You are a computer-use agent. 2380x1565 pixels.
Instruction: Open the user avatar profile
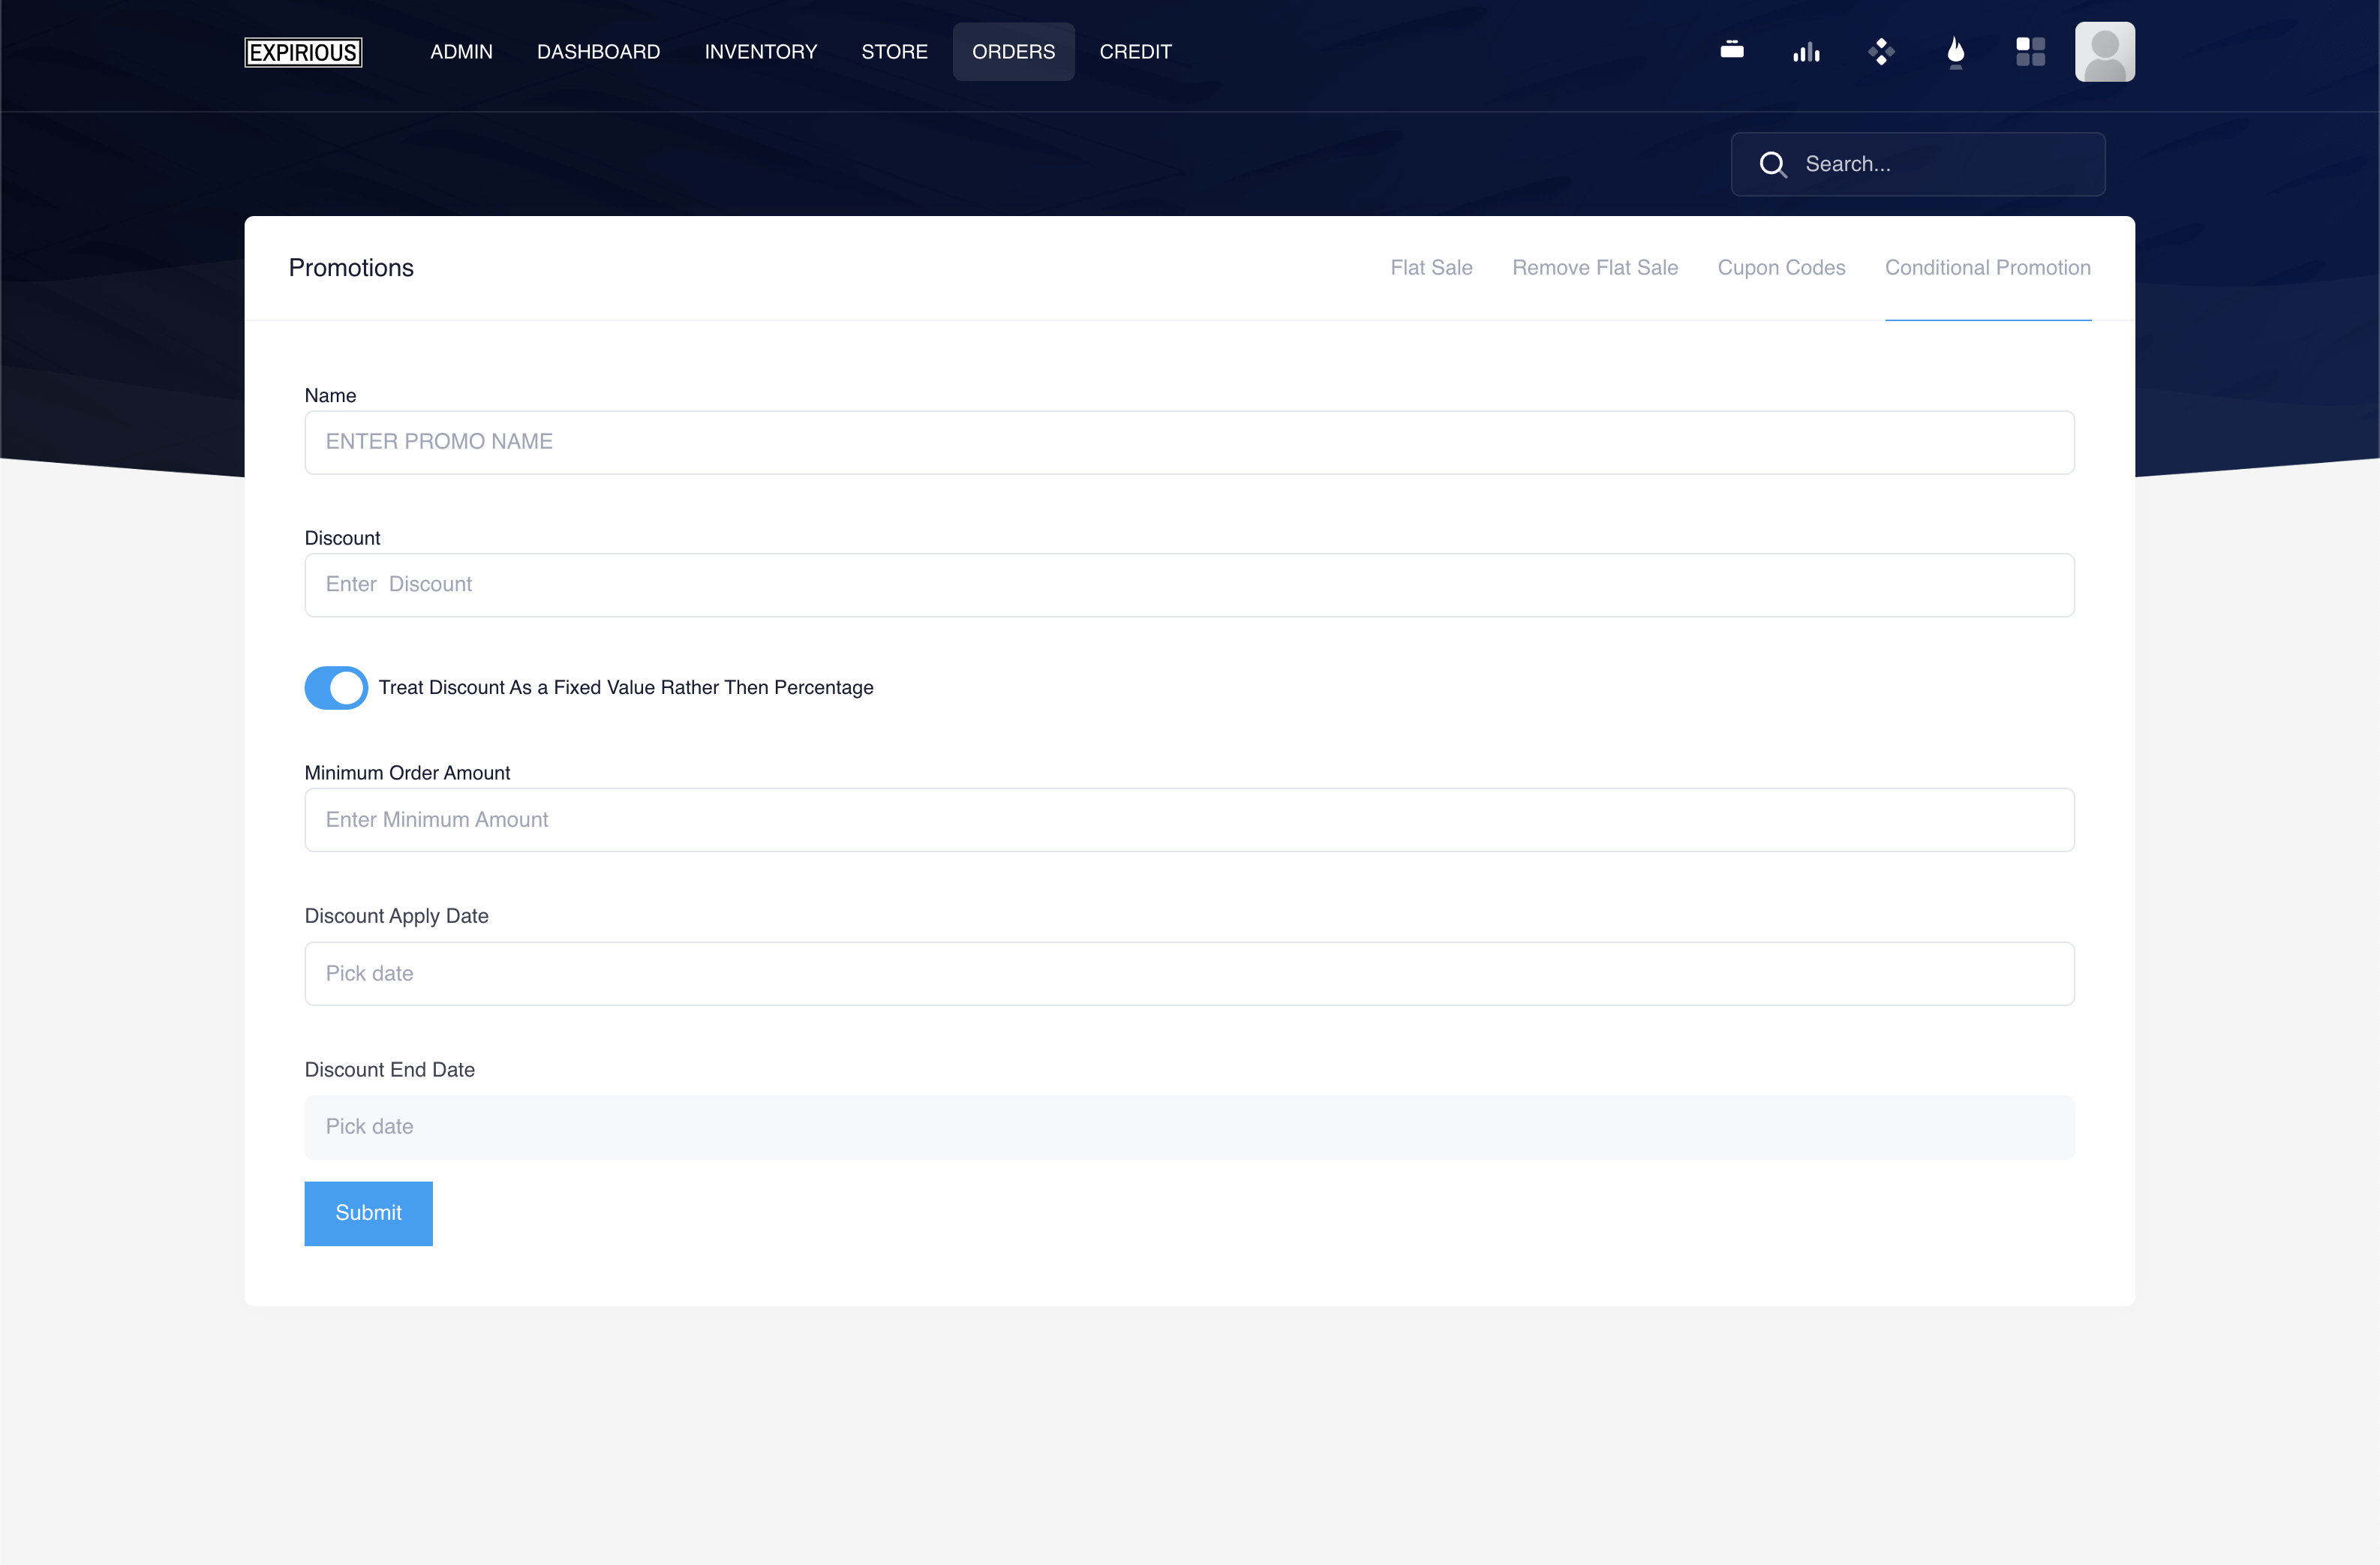(2104, 51)
